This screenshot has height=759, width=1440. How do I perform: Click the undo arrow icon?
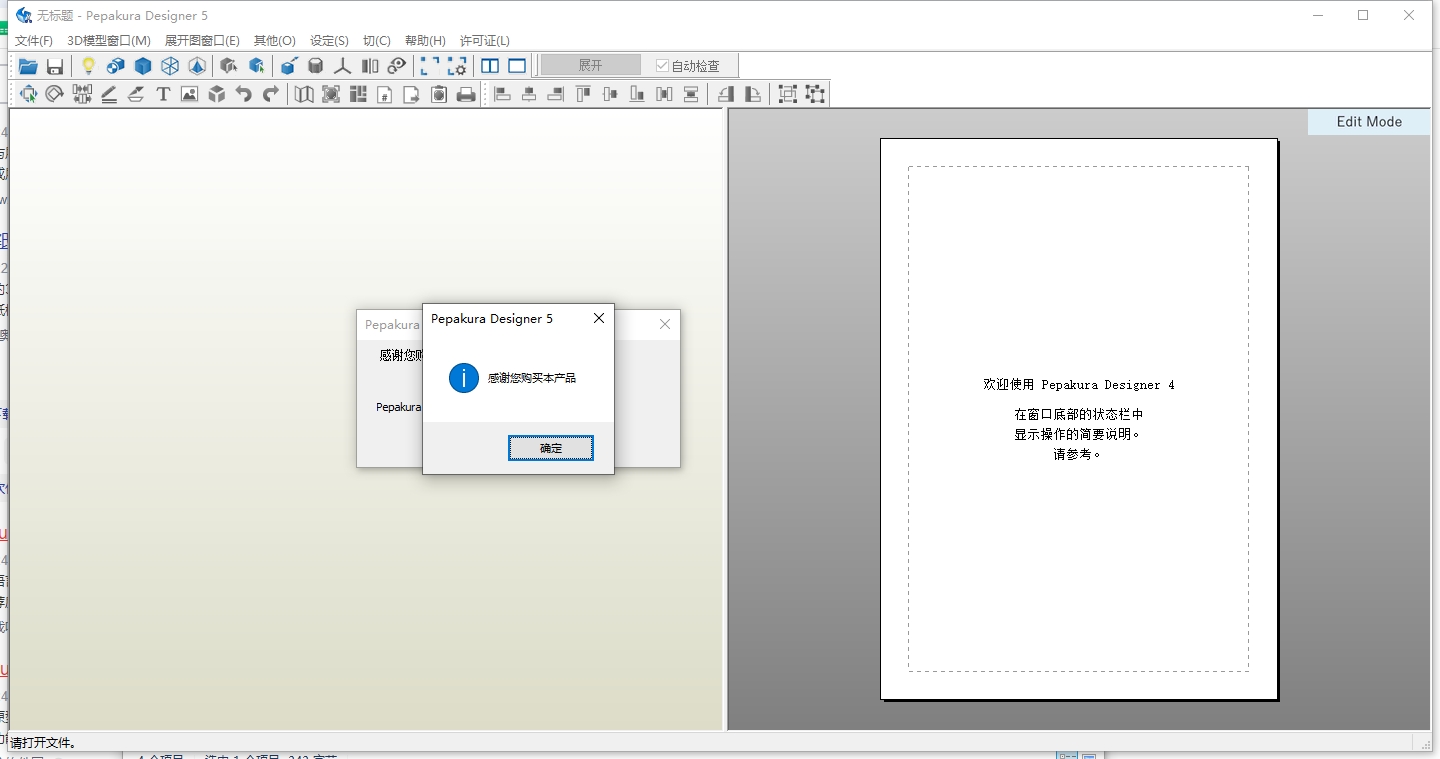[243, 94]
